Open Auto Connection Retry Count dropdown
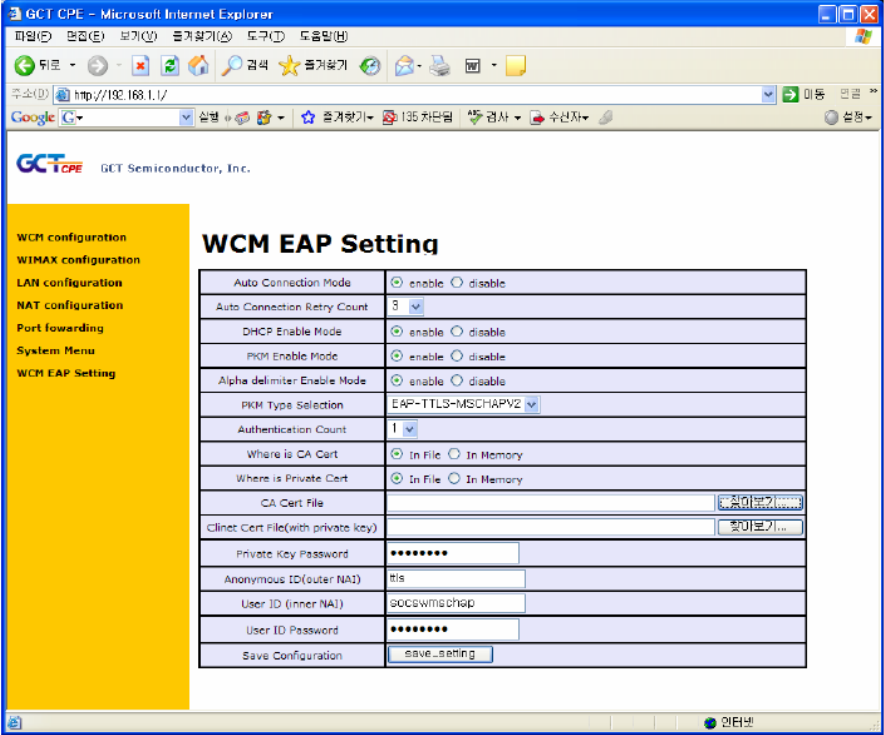The width and height of the screenshot is (884, 735). 416,307
